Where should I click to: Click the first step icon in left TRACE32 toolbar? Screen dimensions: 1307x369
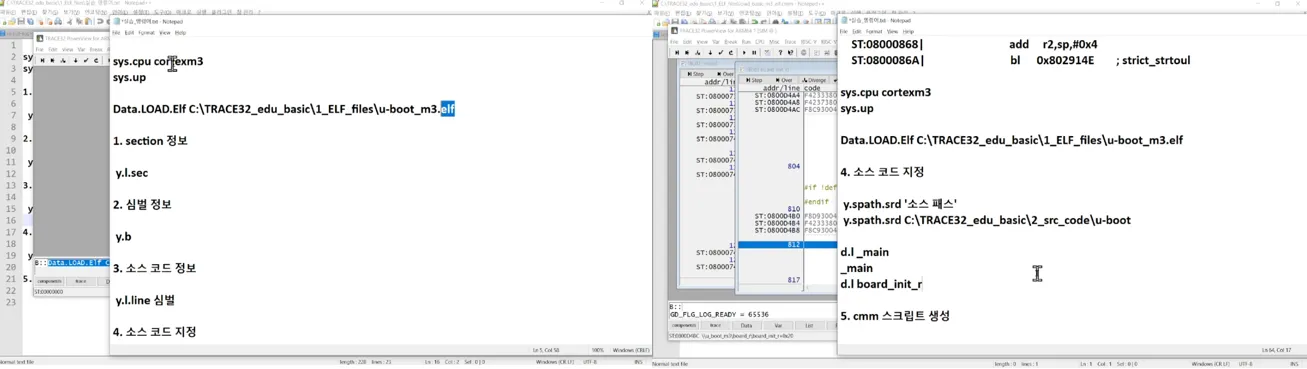point(43,60)
